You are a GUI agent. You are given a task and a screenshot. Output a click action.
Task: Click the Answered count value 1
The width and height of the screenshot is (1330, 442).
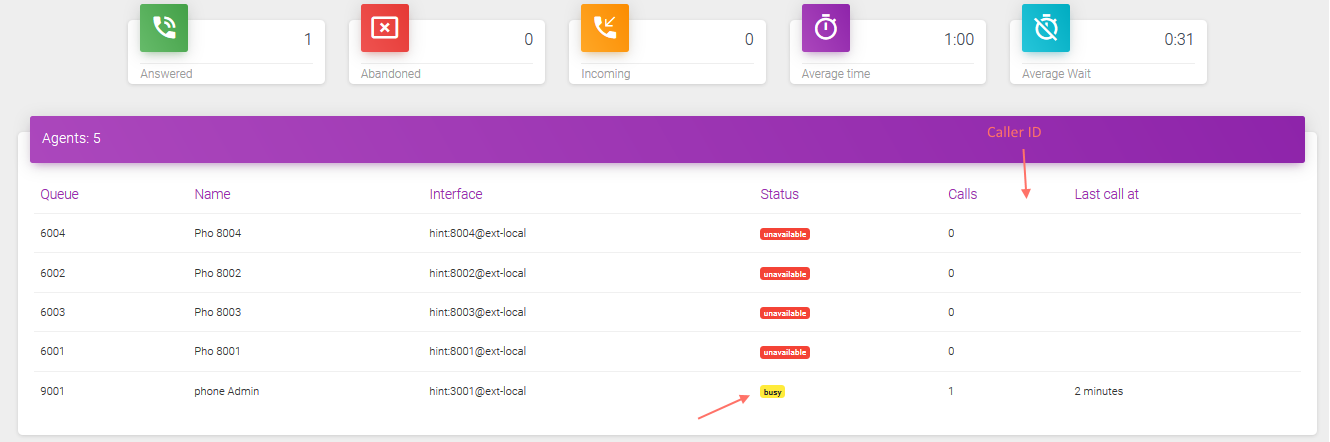tap(308, 40)
